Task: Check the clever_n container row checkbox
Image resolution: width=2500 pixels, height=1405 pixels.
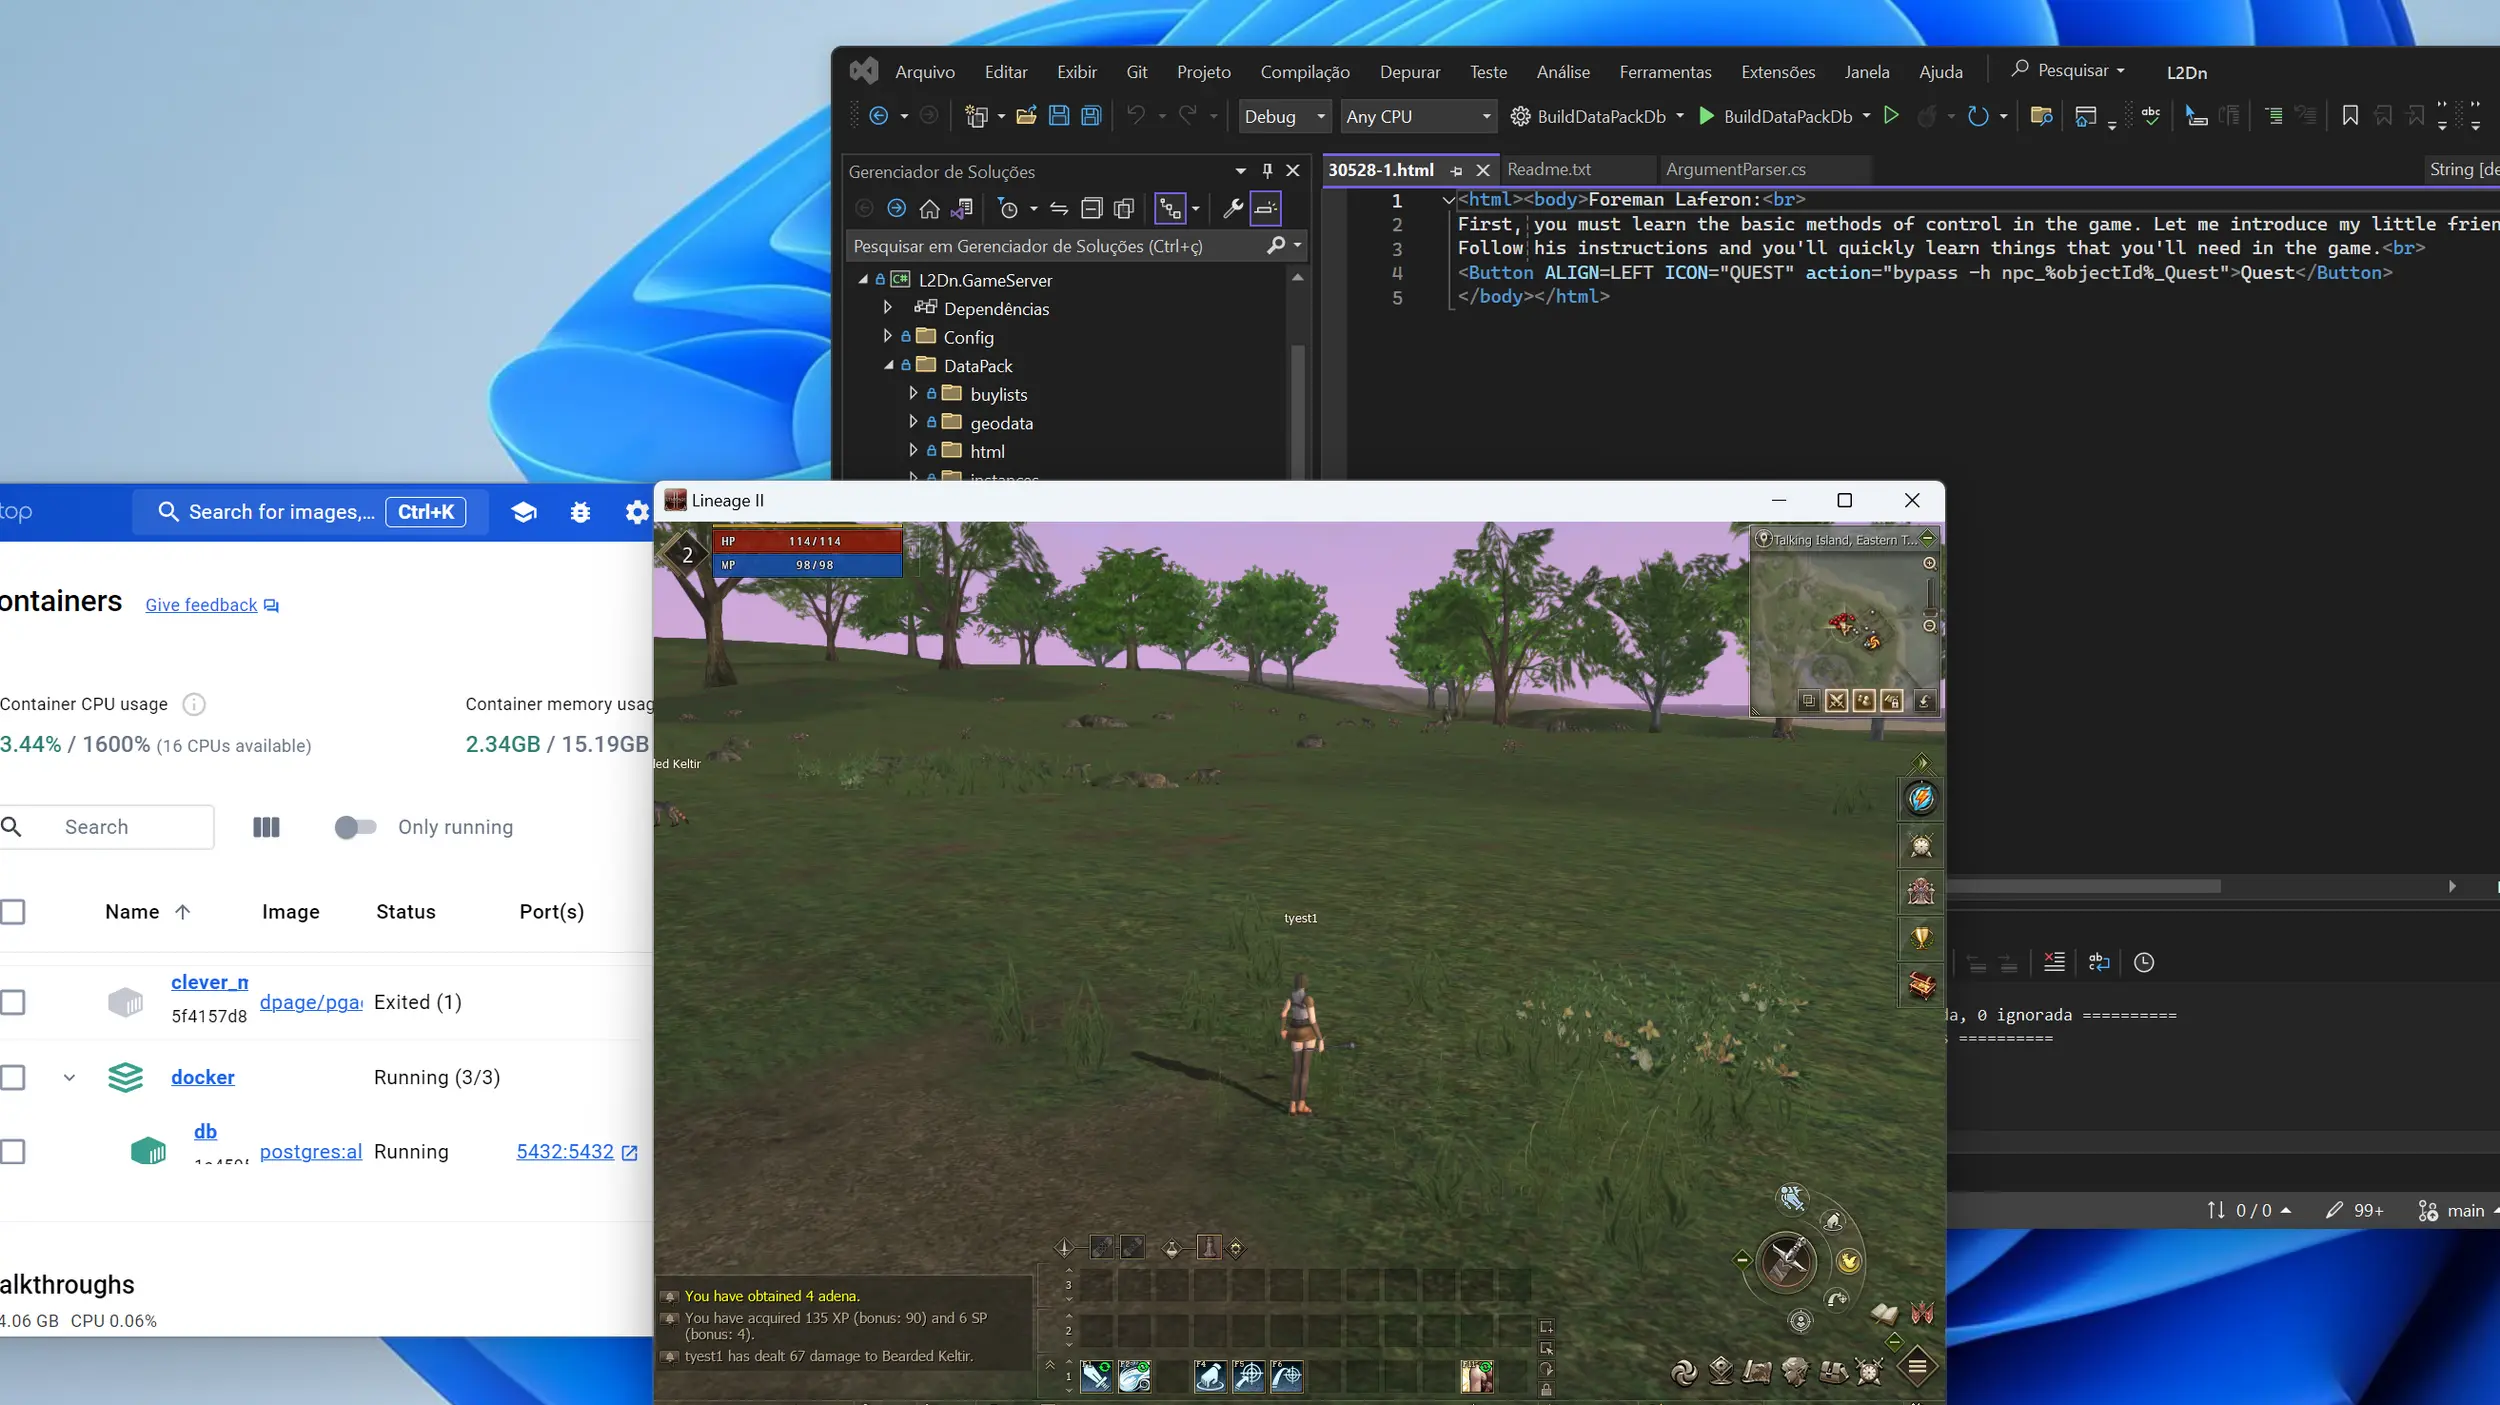Action: [13, 1002]
